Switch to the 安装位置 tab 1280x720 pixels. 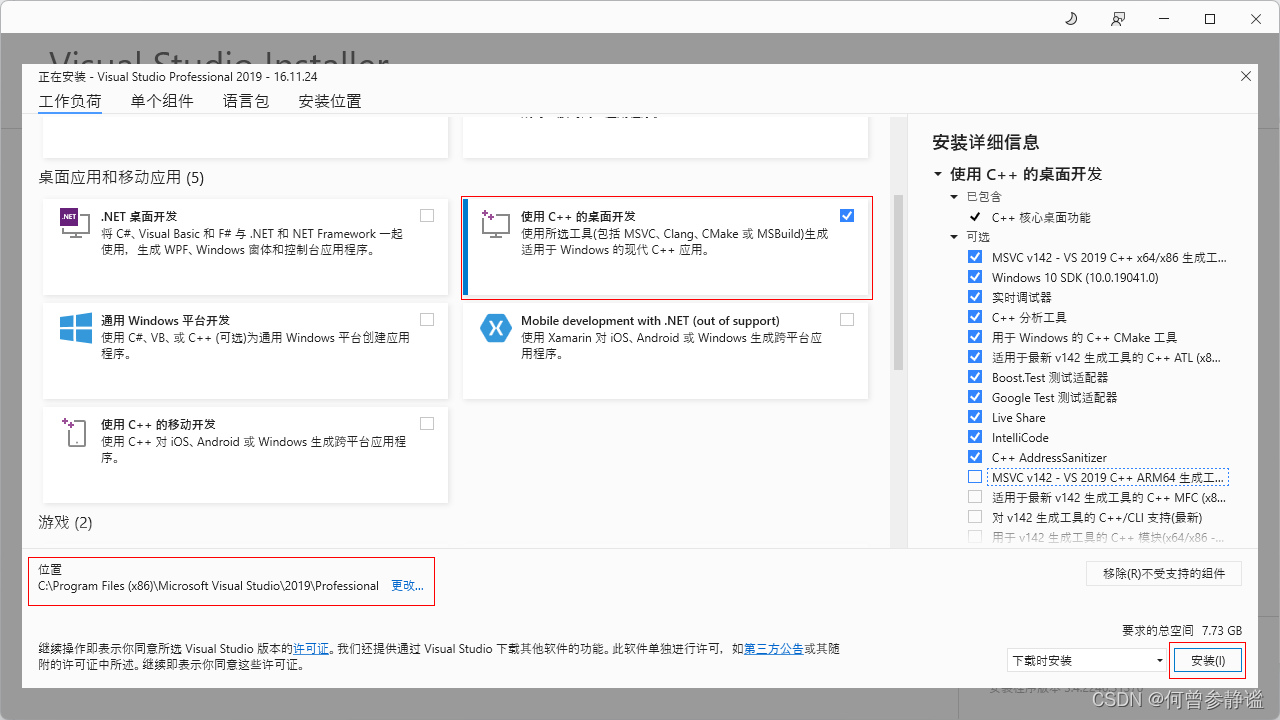(330, 101)
